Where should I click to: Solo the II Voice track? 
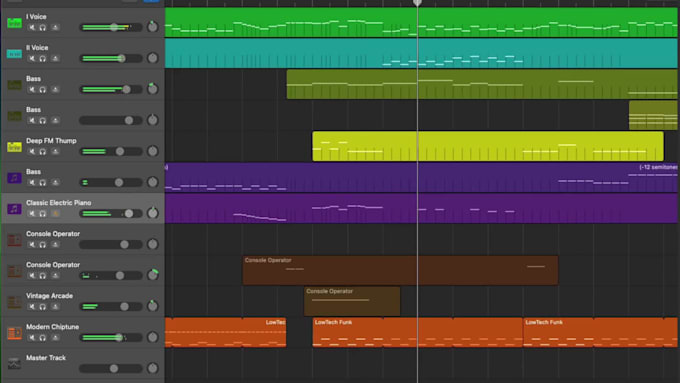[x=43, y=59]
